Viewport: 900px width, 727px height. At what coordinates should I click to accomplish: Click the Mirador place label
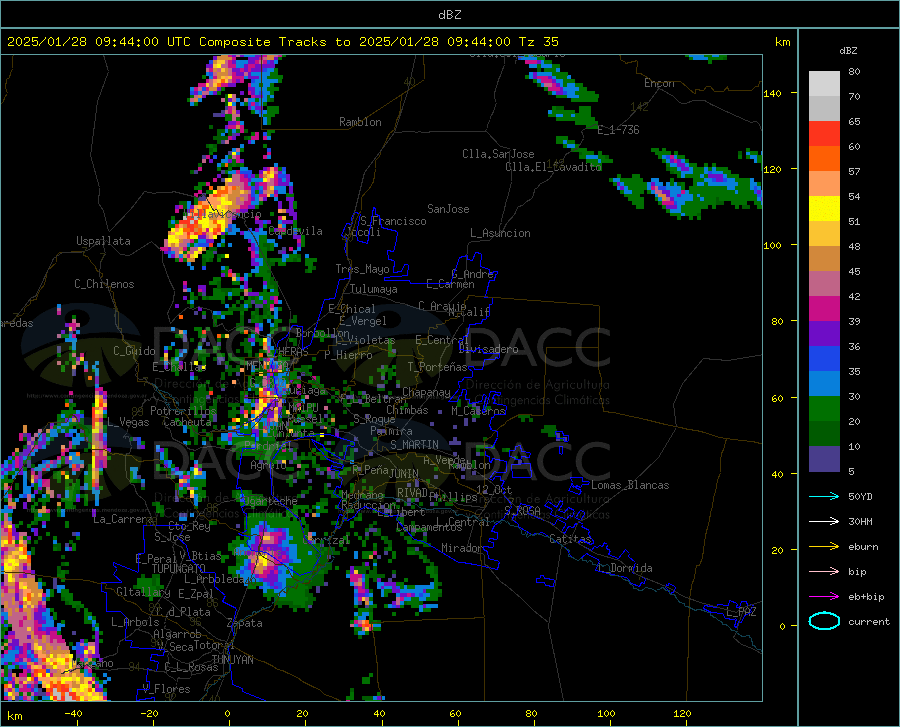coord(461,548)
